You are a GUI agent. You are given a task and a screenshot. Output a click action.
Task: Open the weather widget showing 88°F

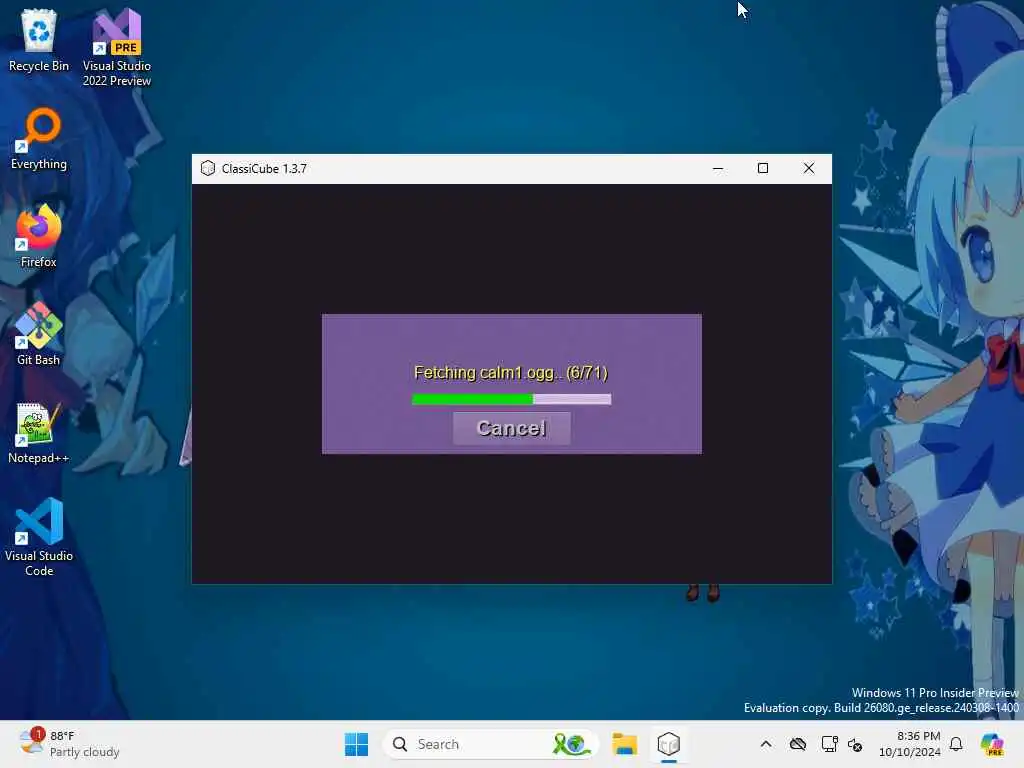coord(69,744)
